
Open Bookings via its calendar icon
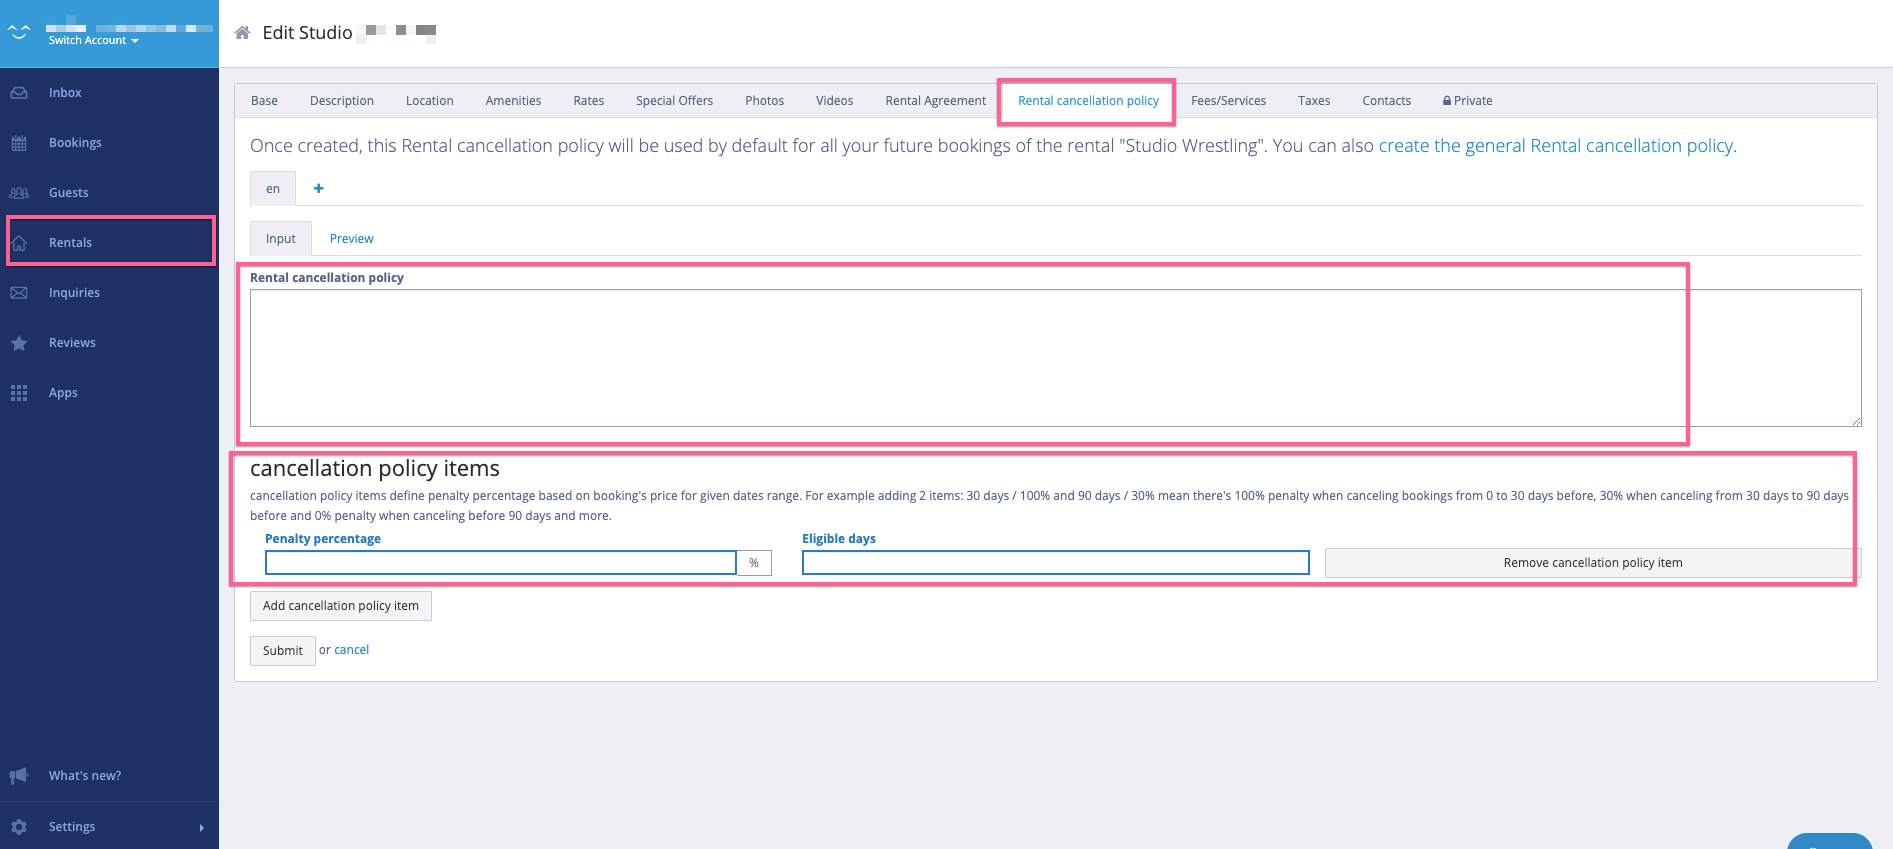pyautogui.click(x=19, y=143)
